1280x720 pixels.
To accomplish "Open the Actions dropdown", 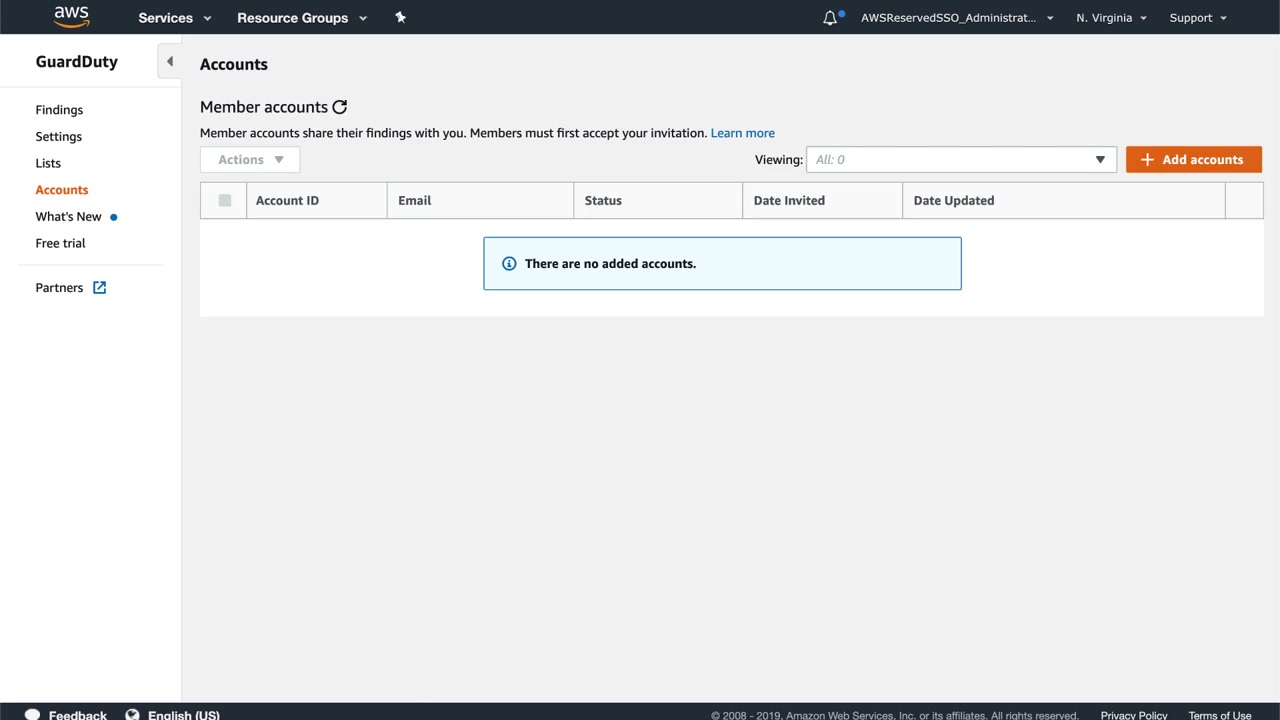I will click(250, 160).
